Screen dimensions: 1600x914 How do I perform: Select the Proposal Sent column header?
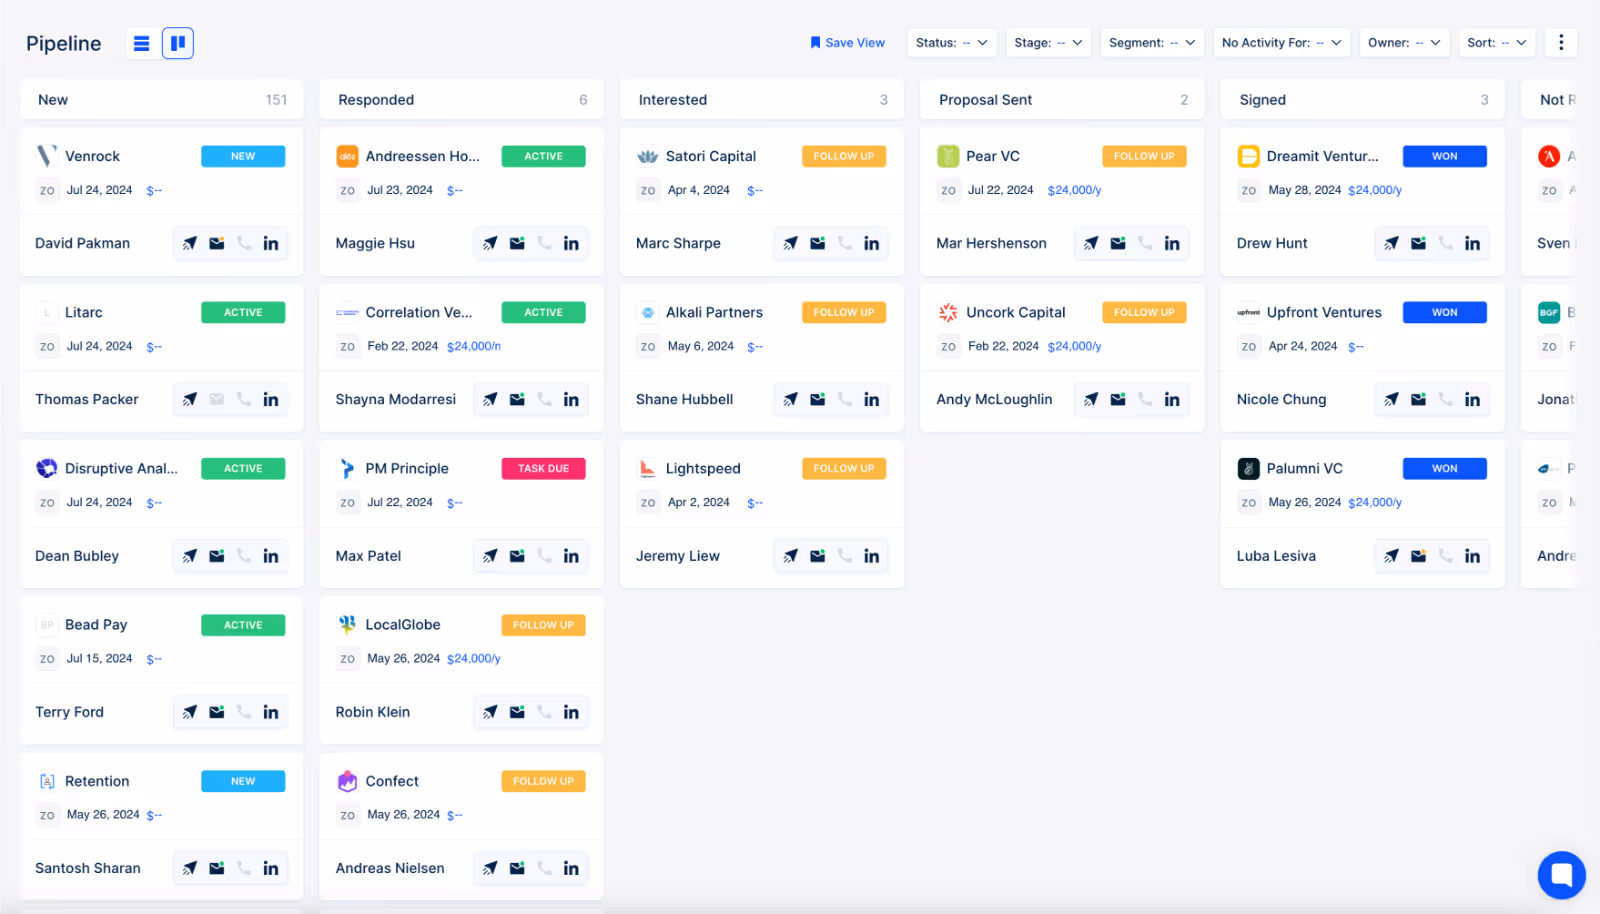tap(1062, 100)
